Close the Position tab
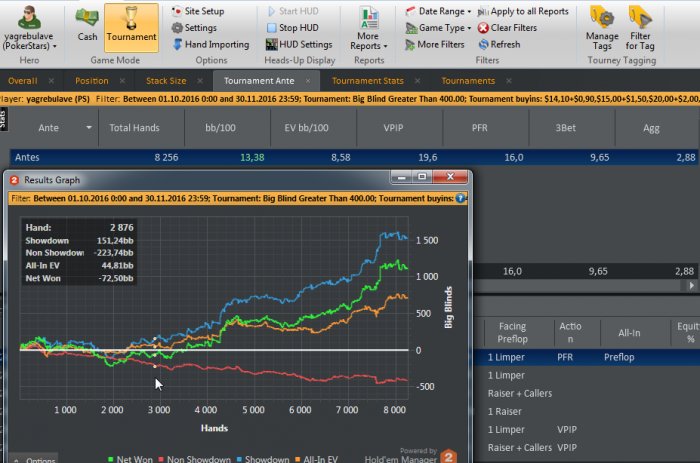This screenshot has width=700, height=463. point(122,81)
